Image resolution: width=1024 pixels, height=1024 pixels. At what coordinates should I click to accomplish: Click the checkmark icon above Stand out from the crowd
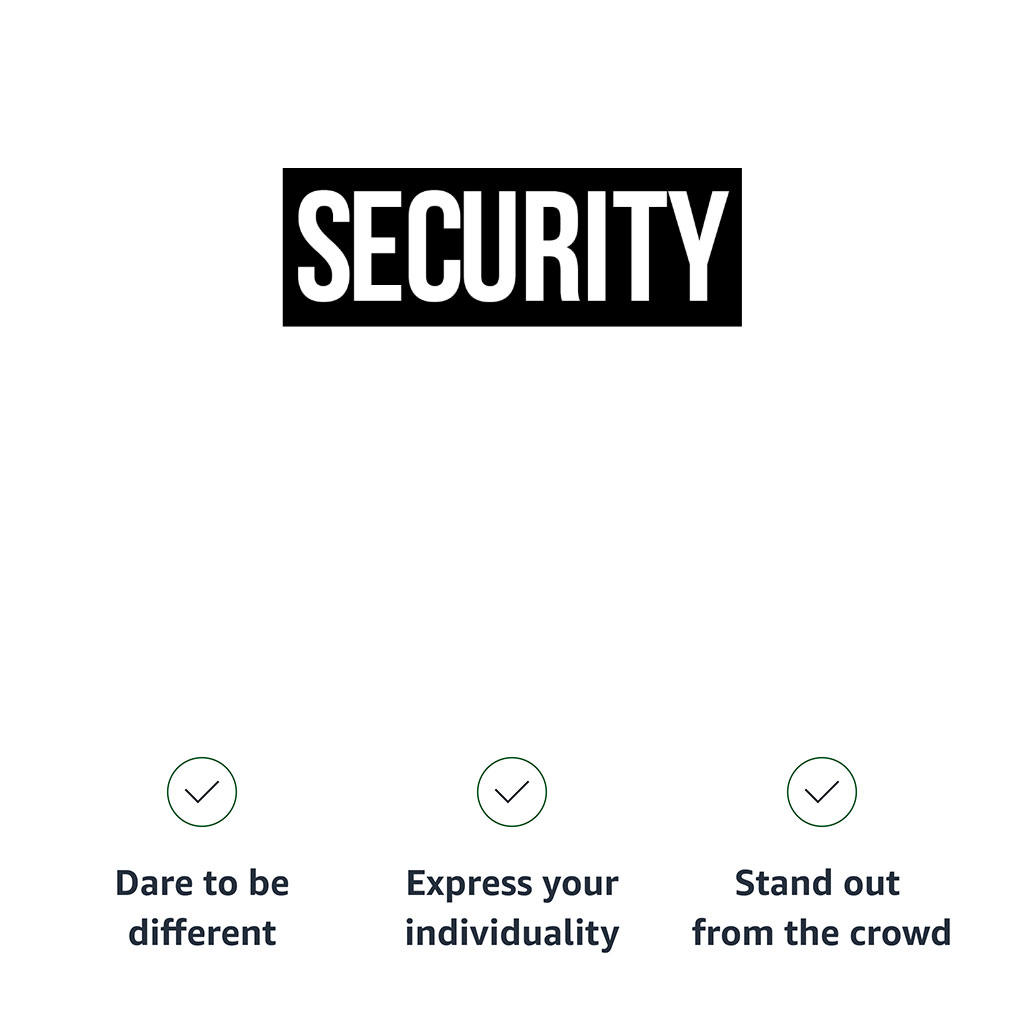coord(822,792)
